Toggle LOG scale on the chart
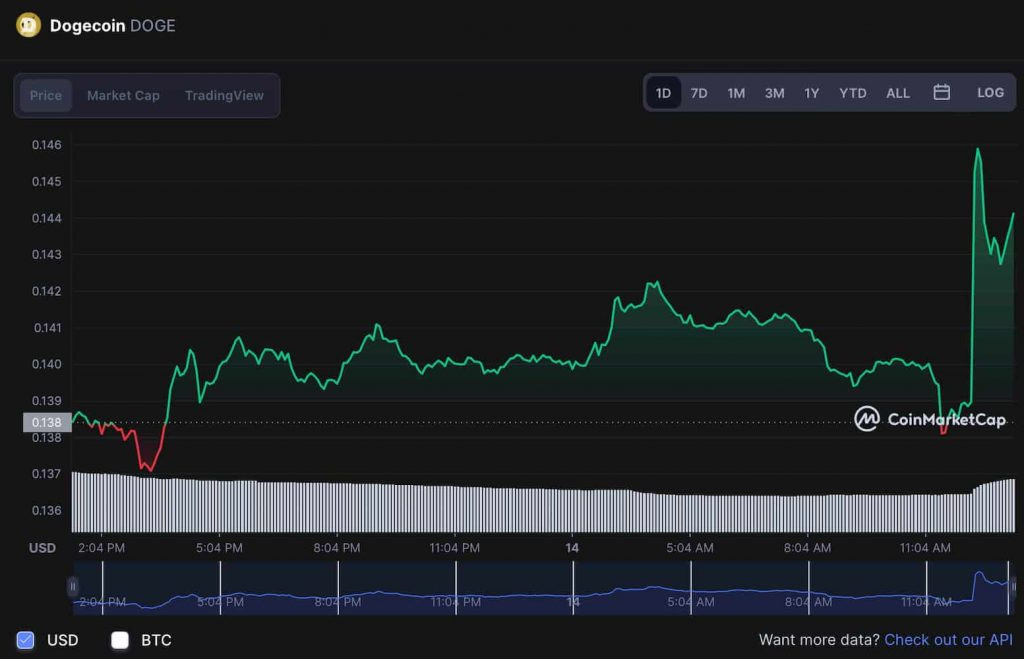Viewport: 1024px width, 659px height. [x=990, y=93]
